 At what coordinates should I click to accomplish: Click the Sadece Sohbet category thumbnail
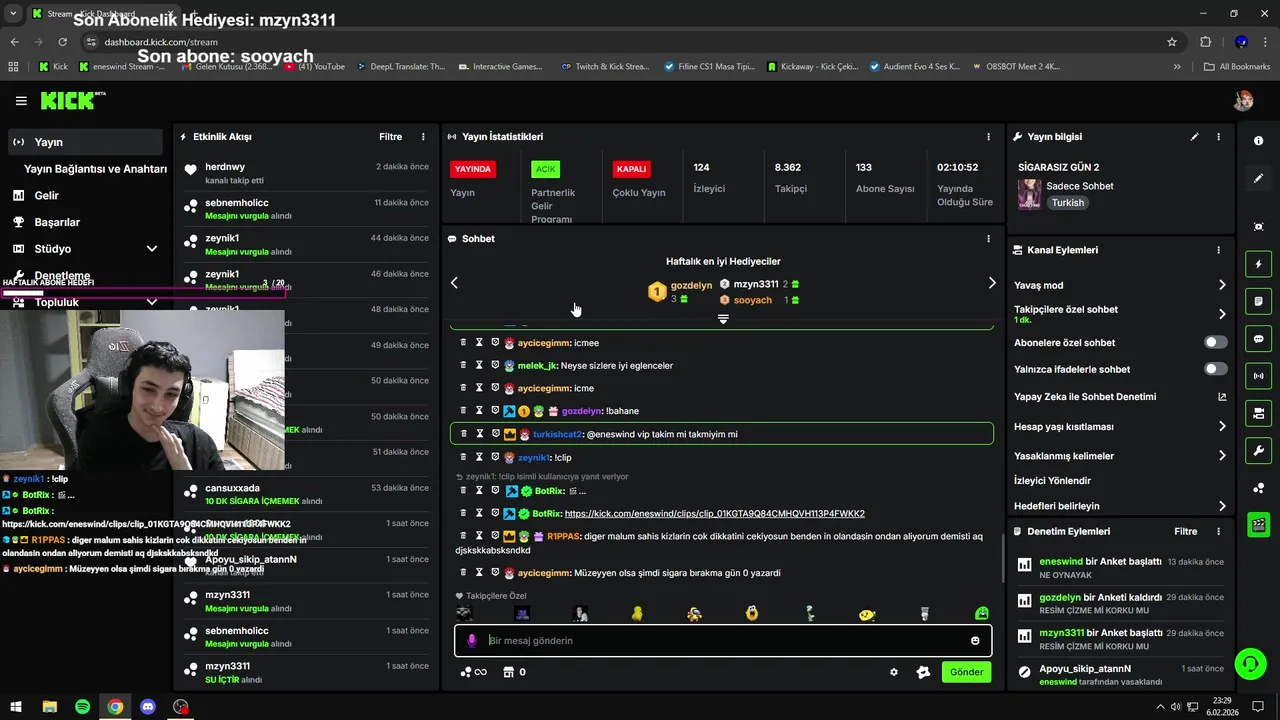[1029, 194]
